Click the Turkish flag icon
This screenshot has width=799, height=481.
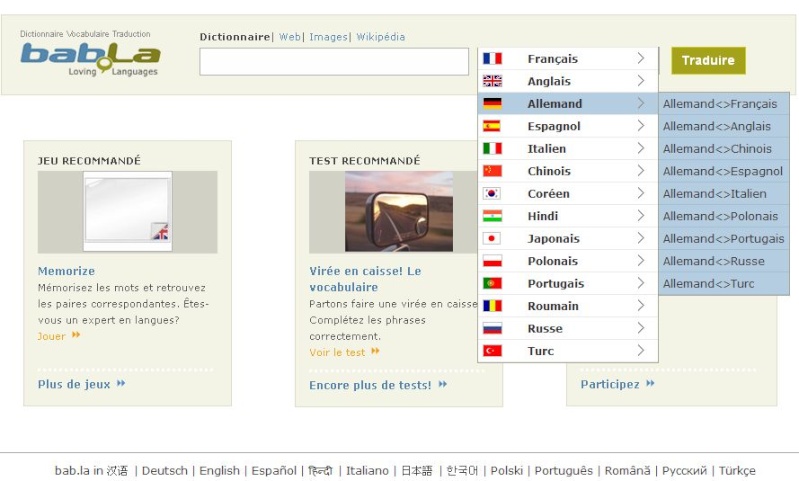tap(492, 351)
